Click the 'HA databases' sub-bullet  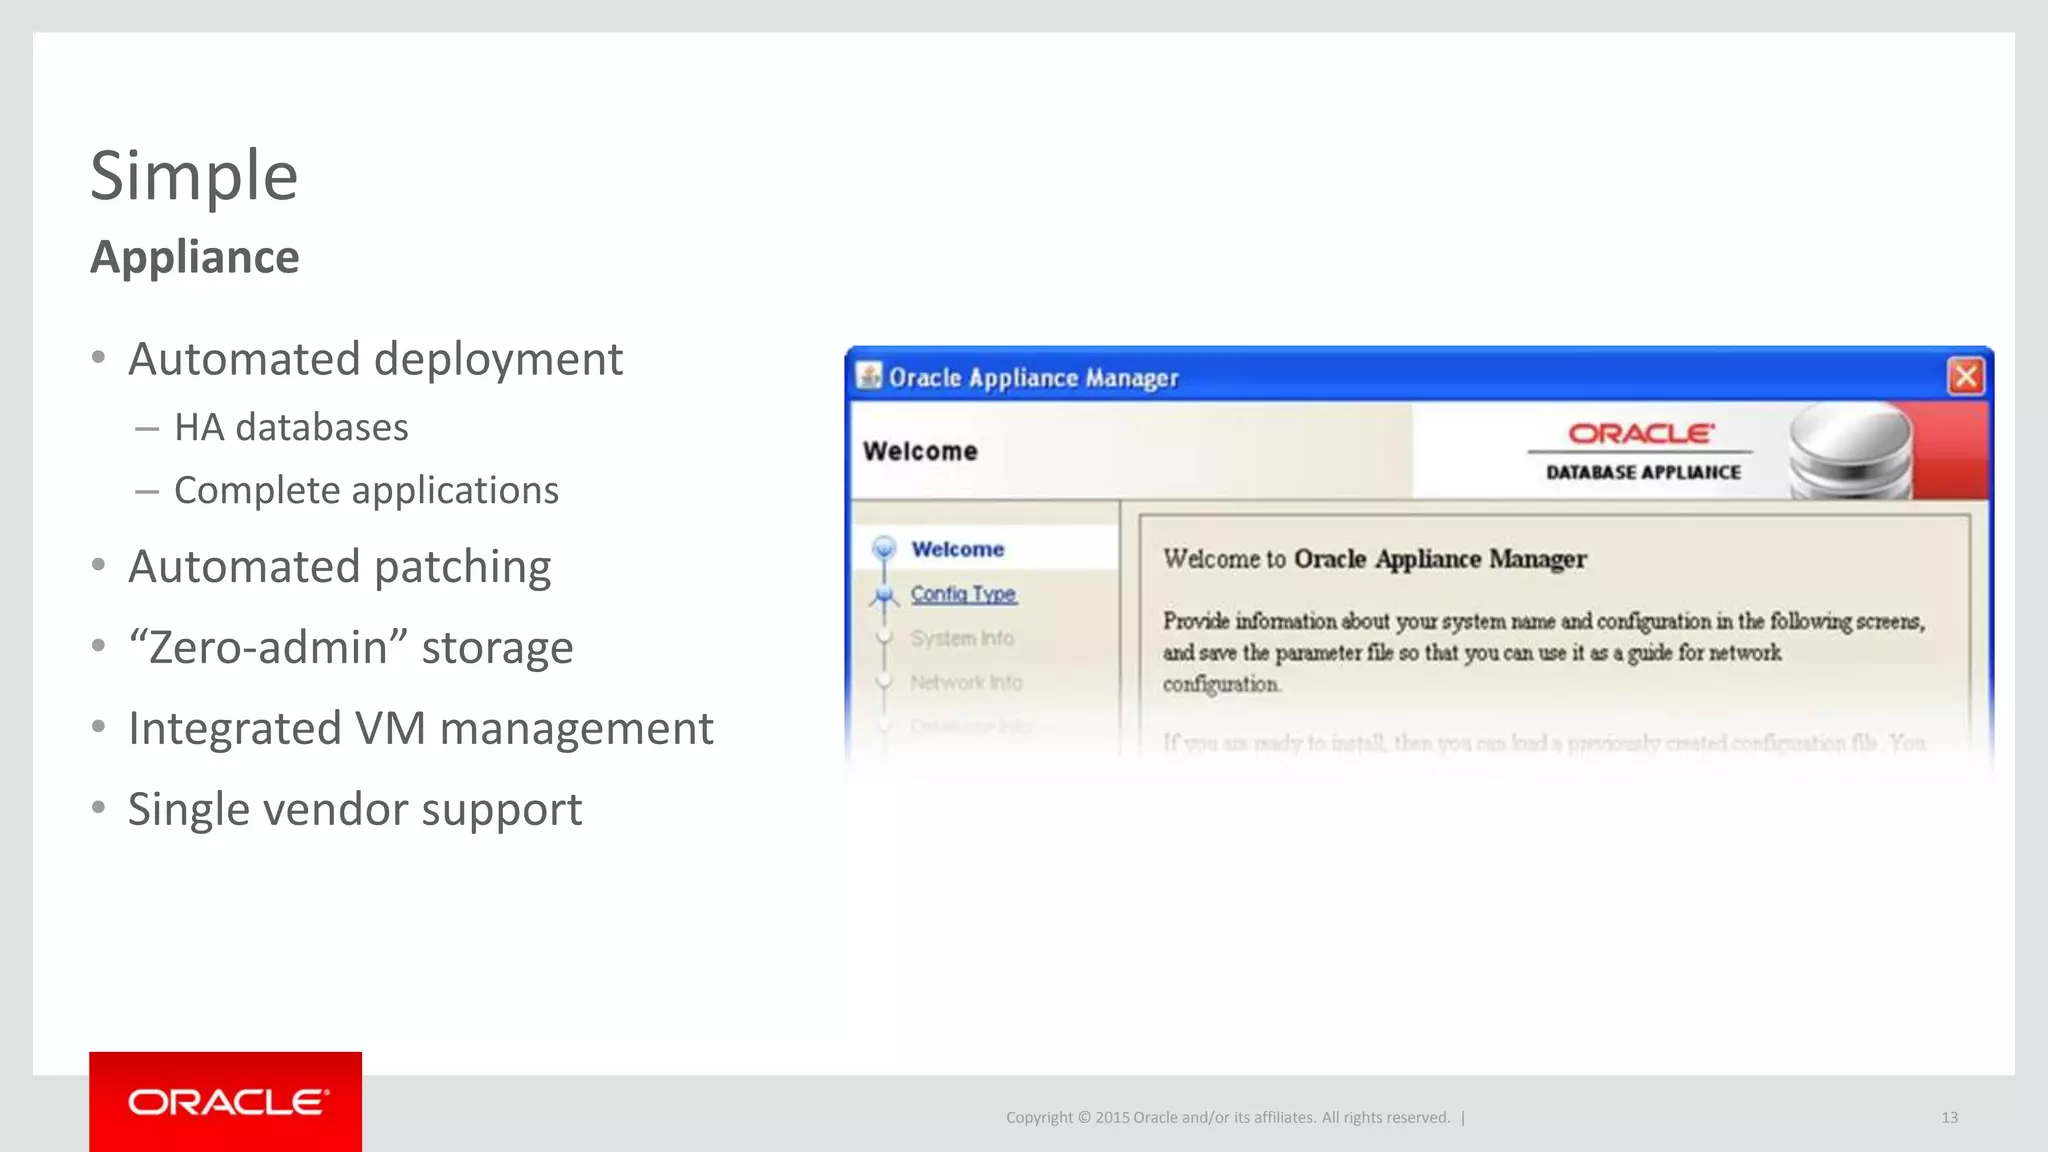point(291,427)
